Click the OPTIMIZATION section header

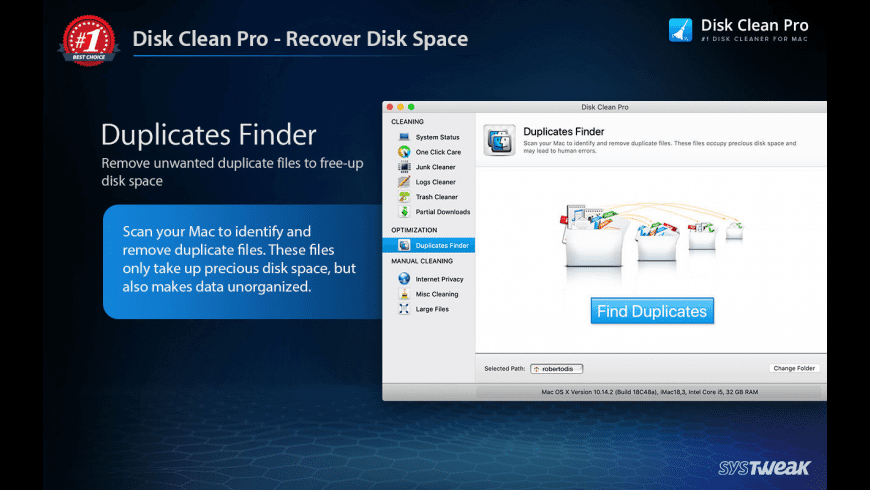tap(414, 230)
